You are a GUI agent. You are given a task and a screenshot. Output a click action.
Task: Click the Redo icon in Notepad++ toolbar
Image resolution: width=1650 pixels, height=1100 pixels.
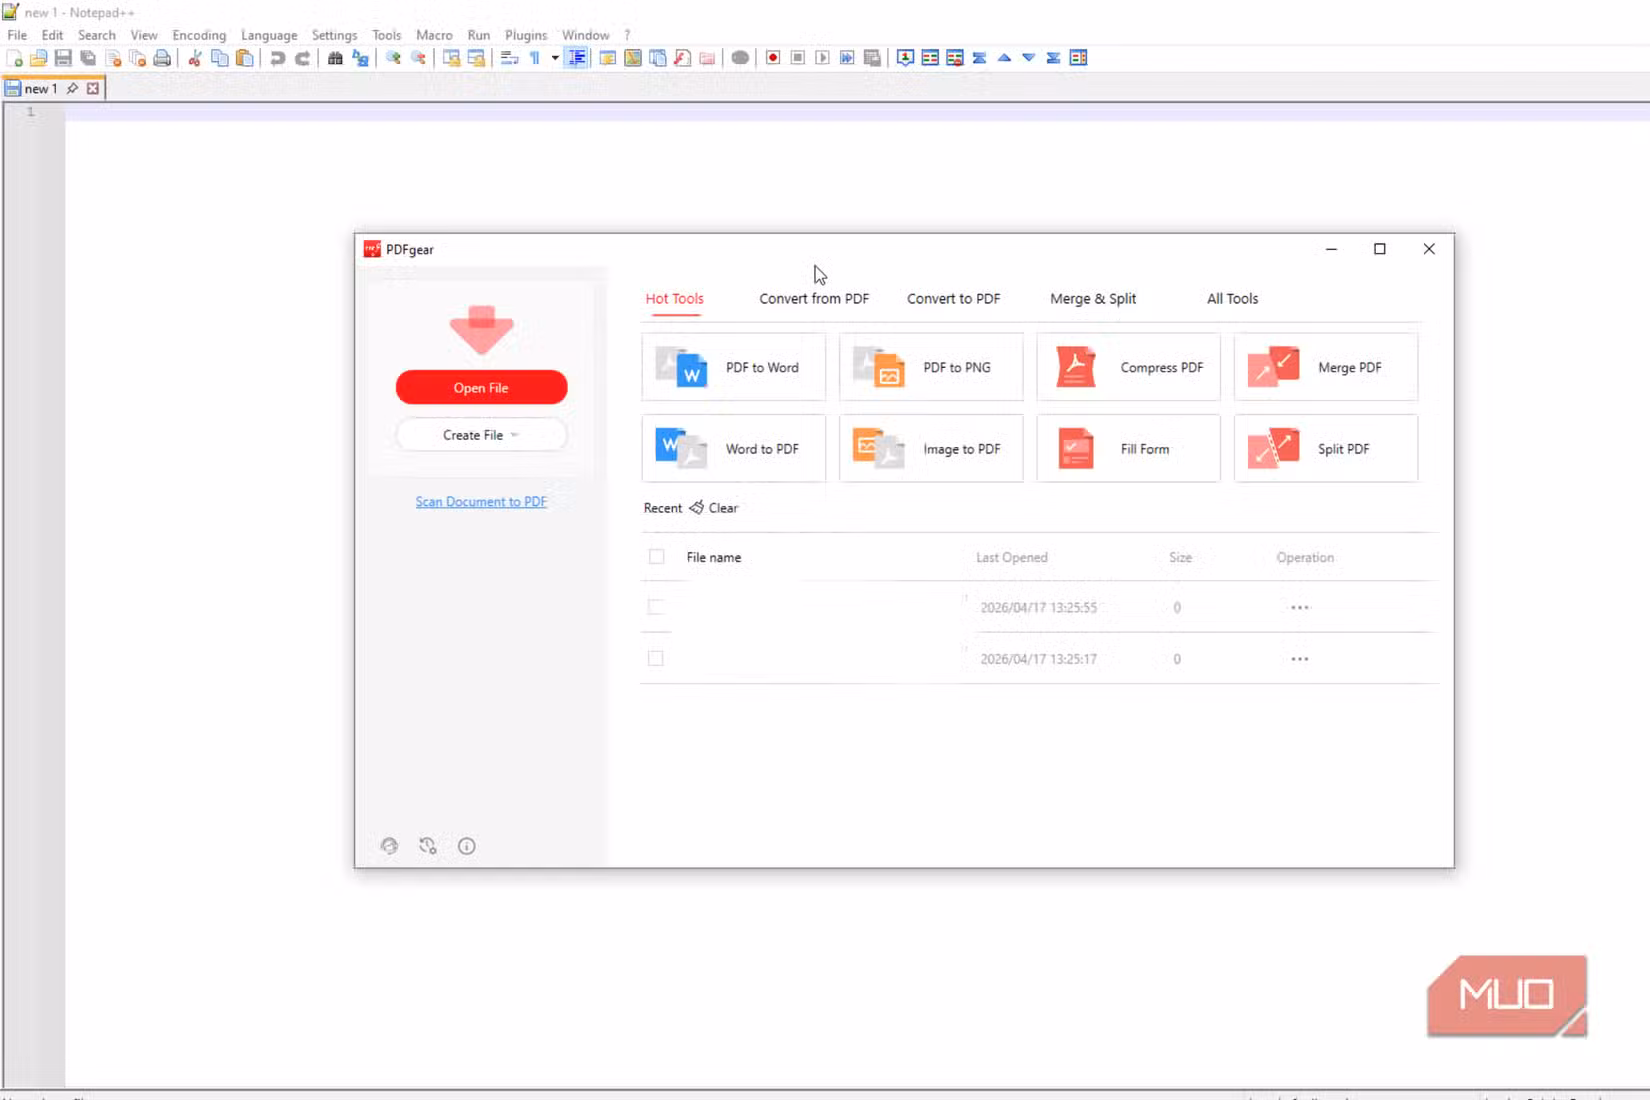(302, 58)
